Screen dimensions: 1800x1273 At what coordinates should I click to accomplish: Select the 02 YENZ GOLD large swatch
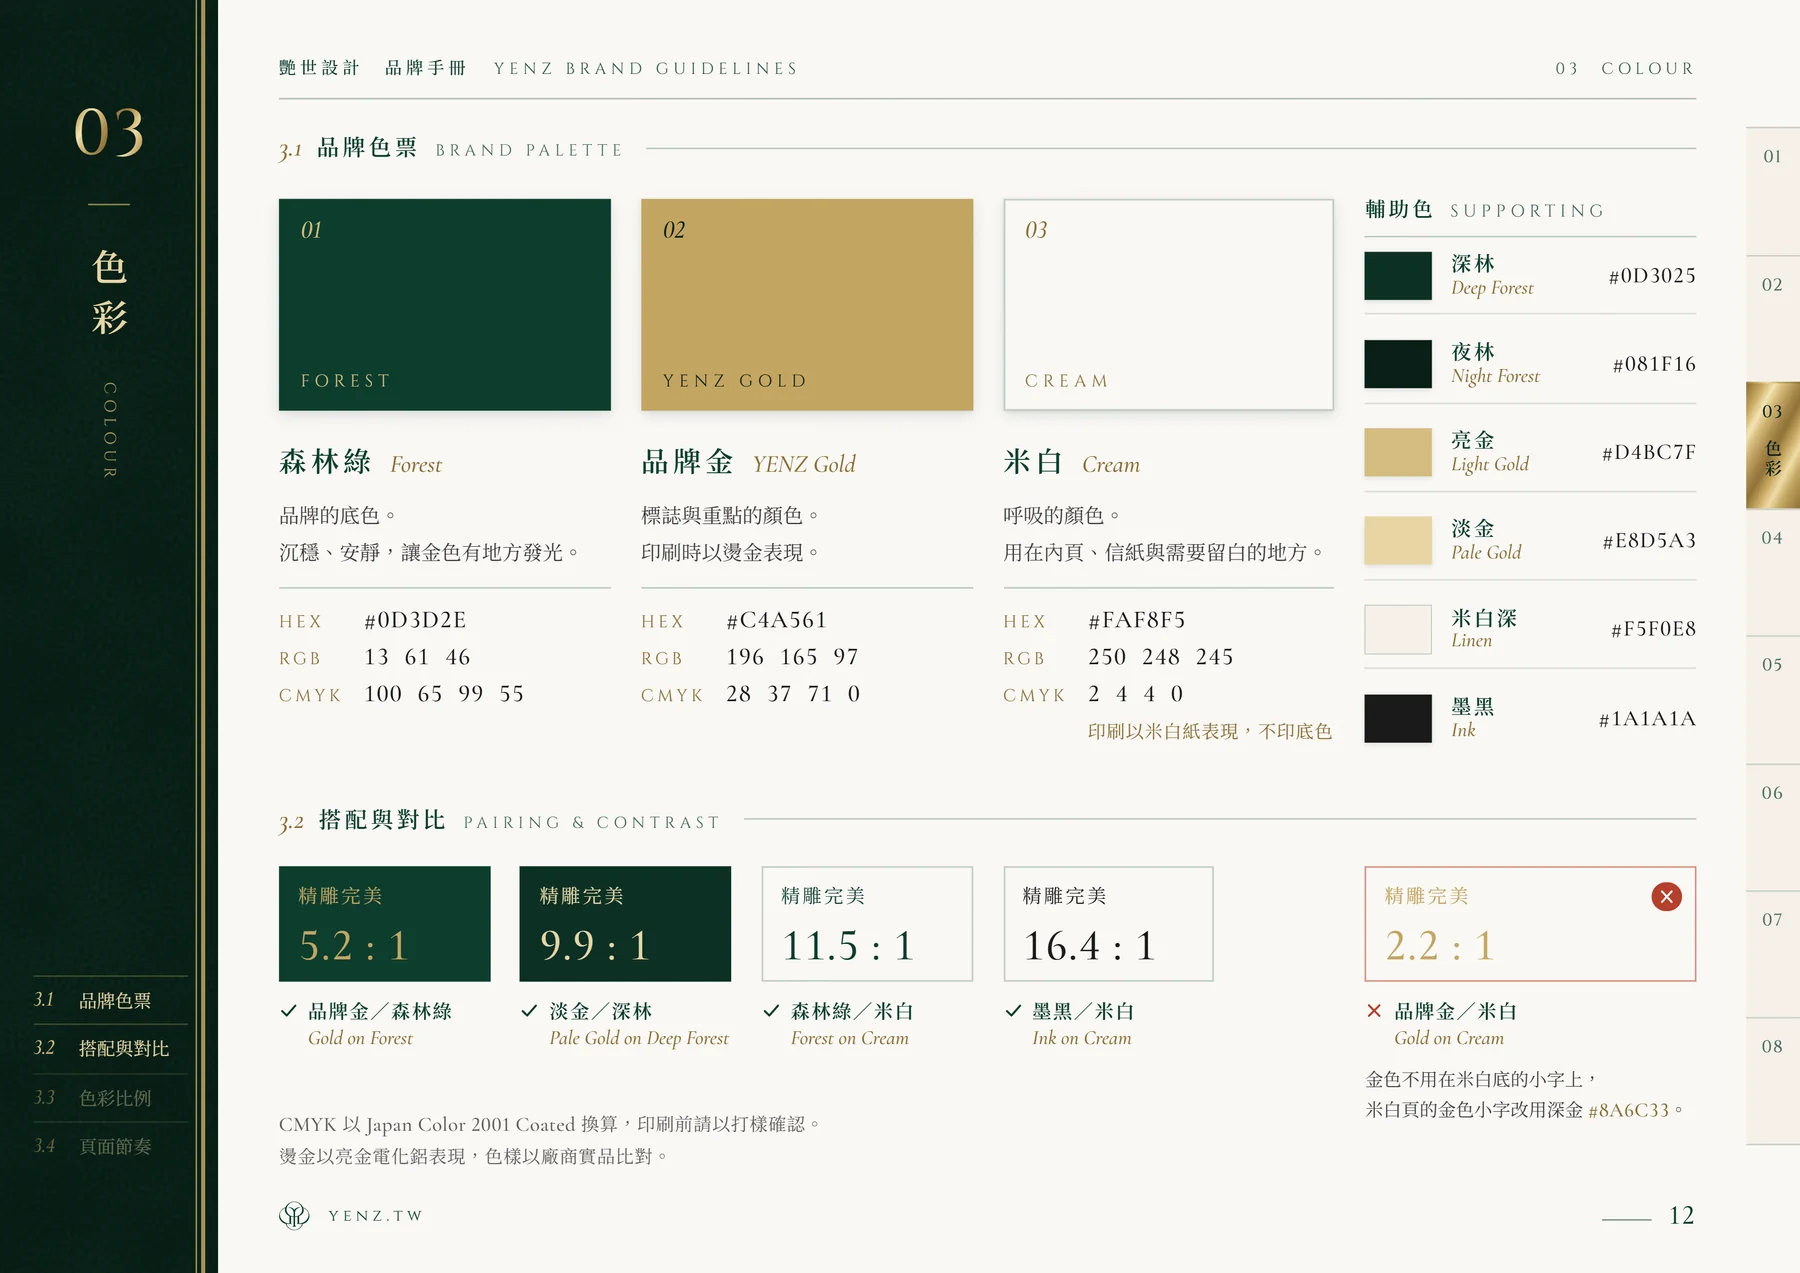(x=807, y=304)
